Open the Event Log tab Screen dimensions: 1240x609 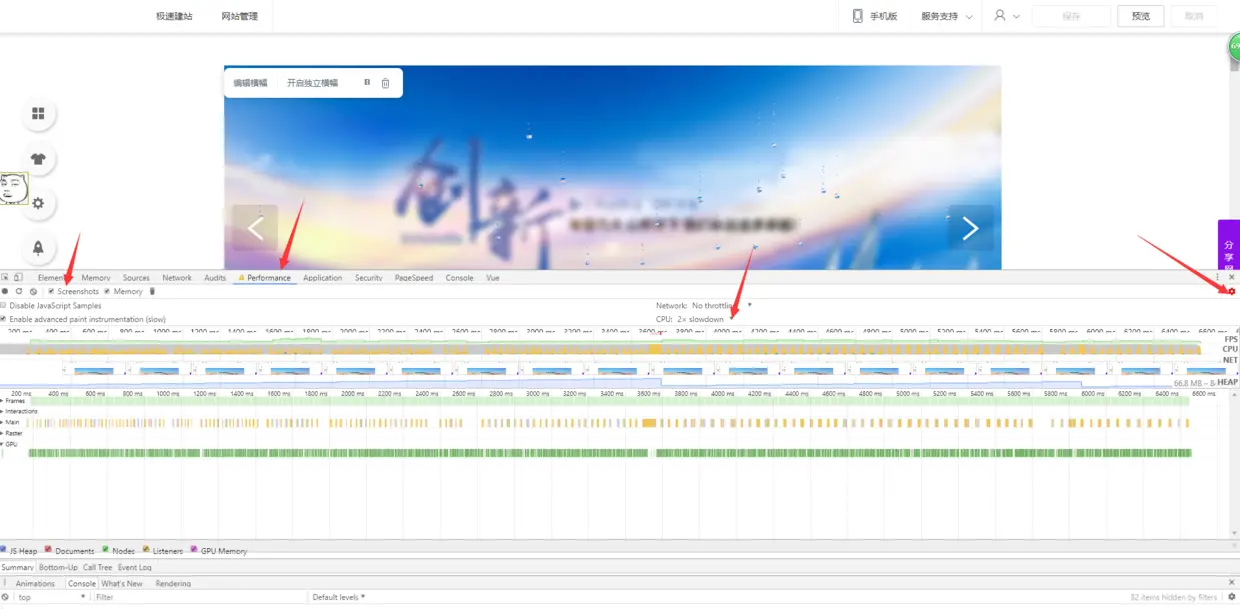tap(135, 567)
